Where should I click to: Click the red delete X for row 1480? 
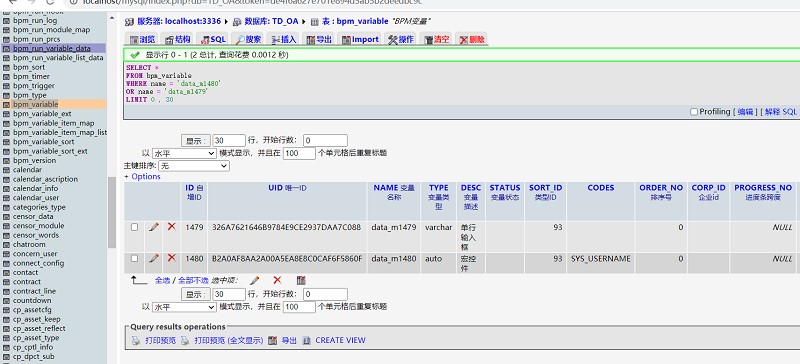[x=171, y=258]
